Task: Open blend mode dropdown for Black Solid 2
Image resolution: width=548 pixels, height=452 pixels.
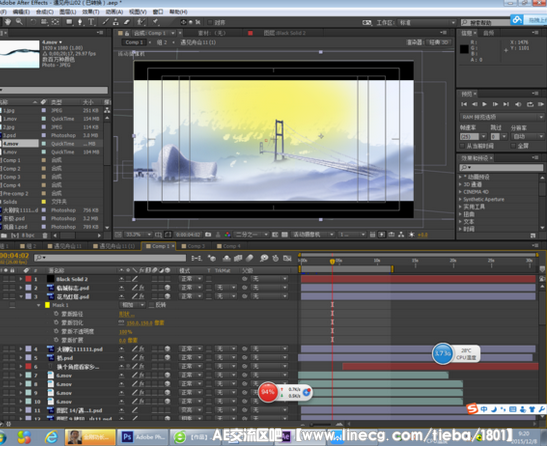Action: pyautogui.click(x=190, y=279)
